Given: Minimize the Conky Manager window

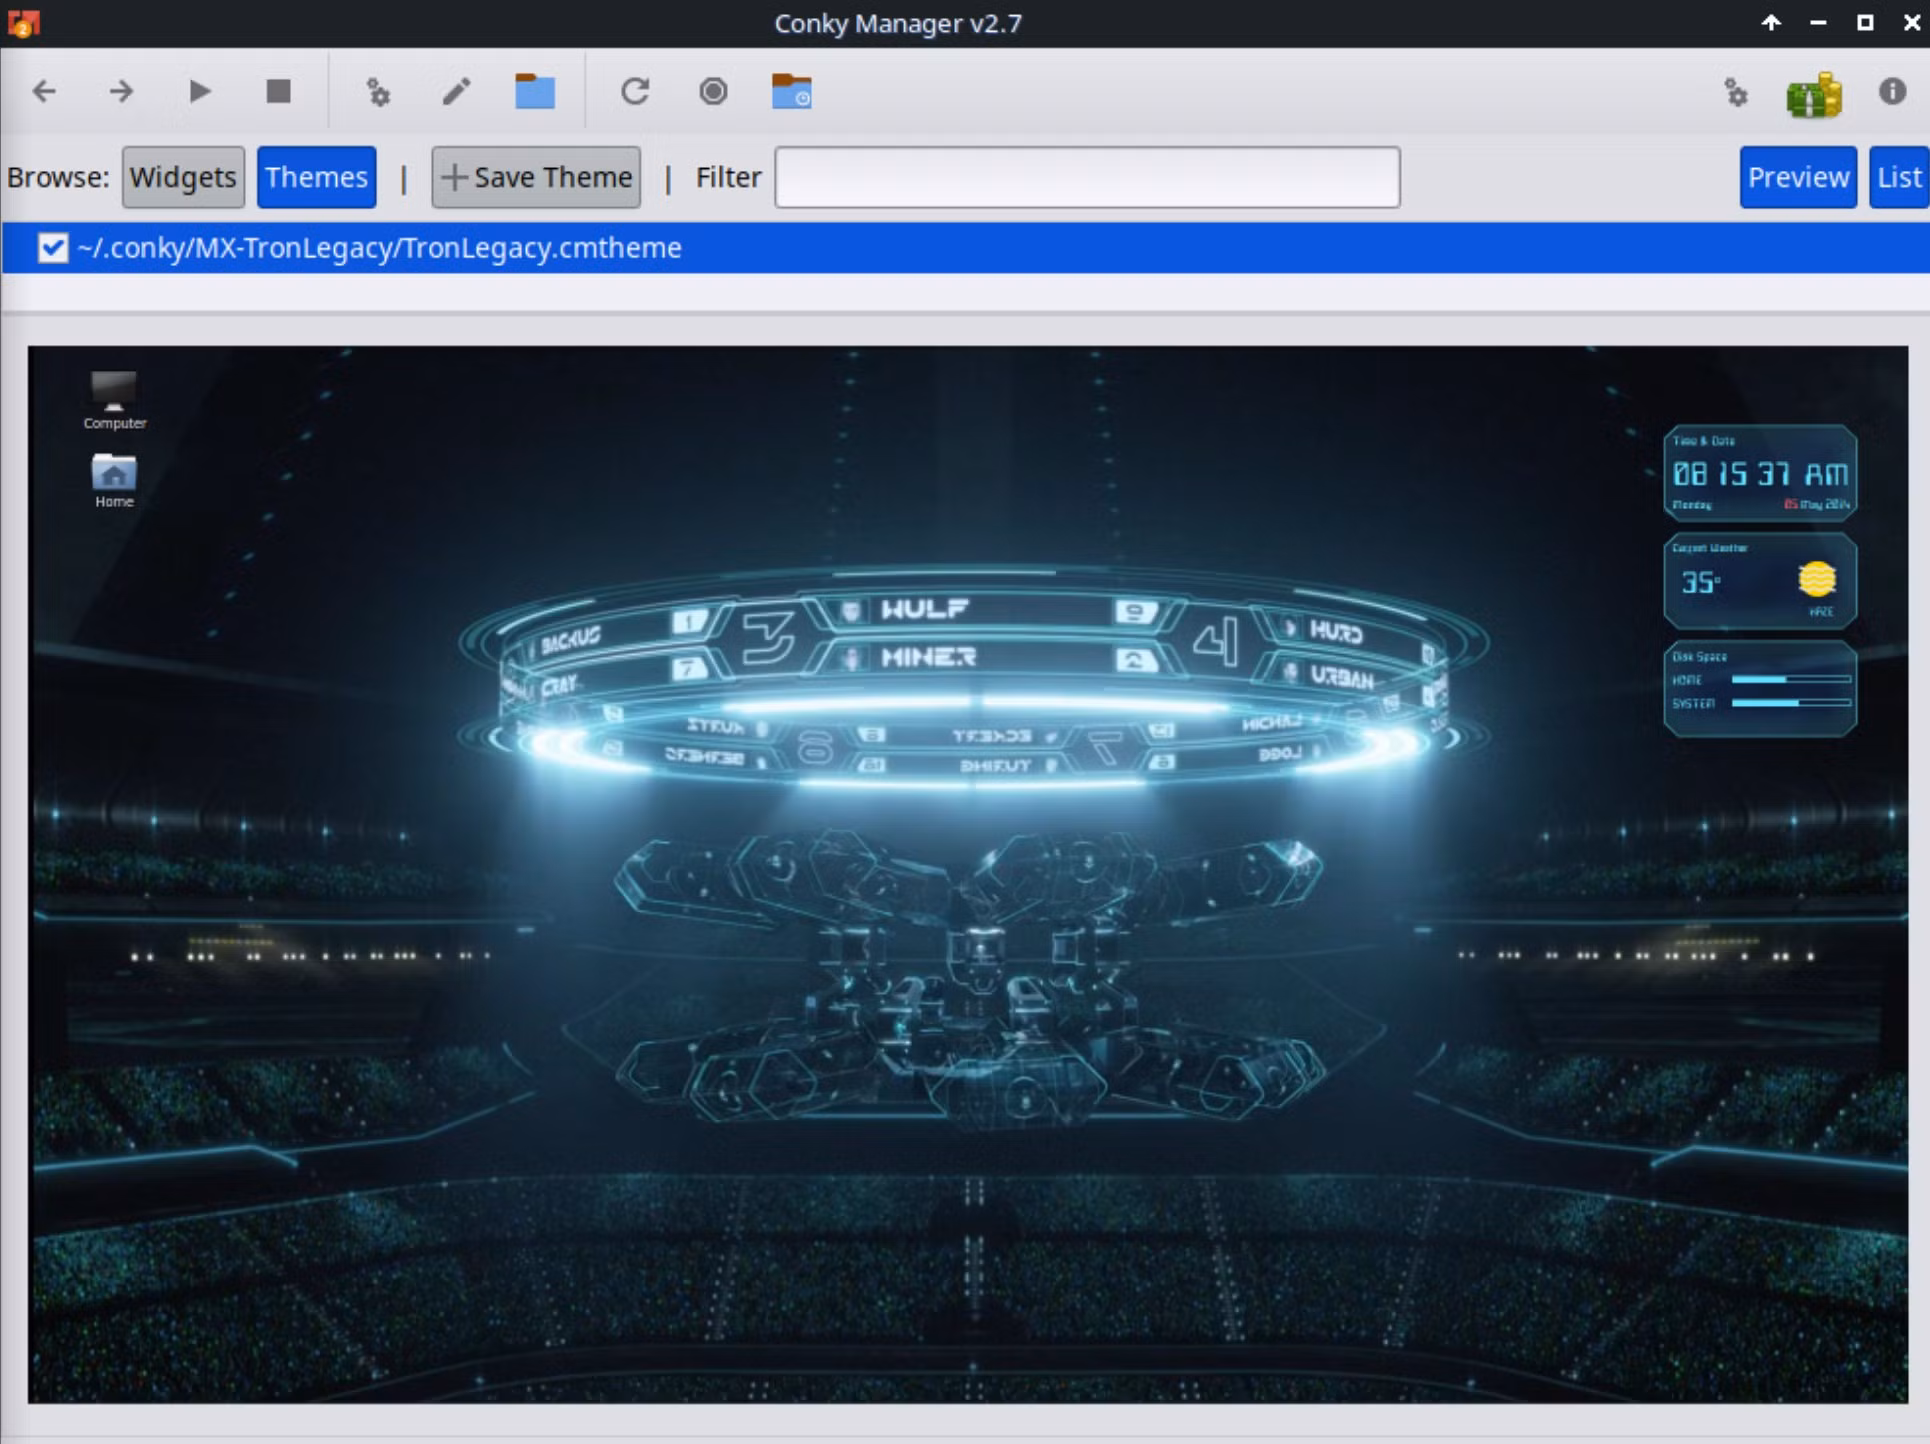Looking at the screenshot, I should pyautogui.click(x=1818, y=22).
